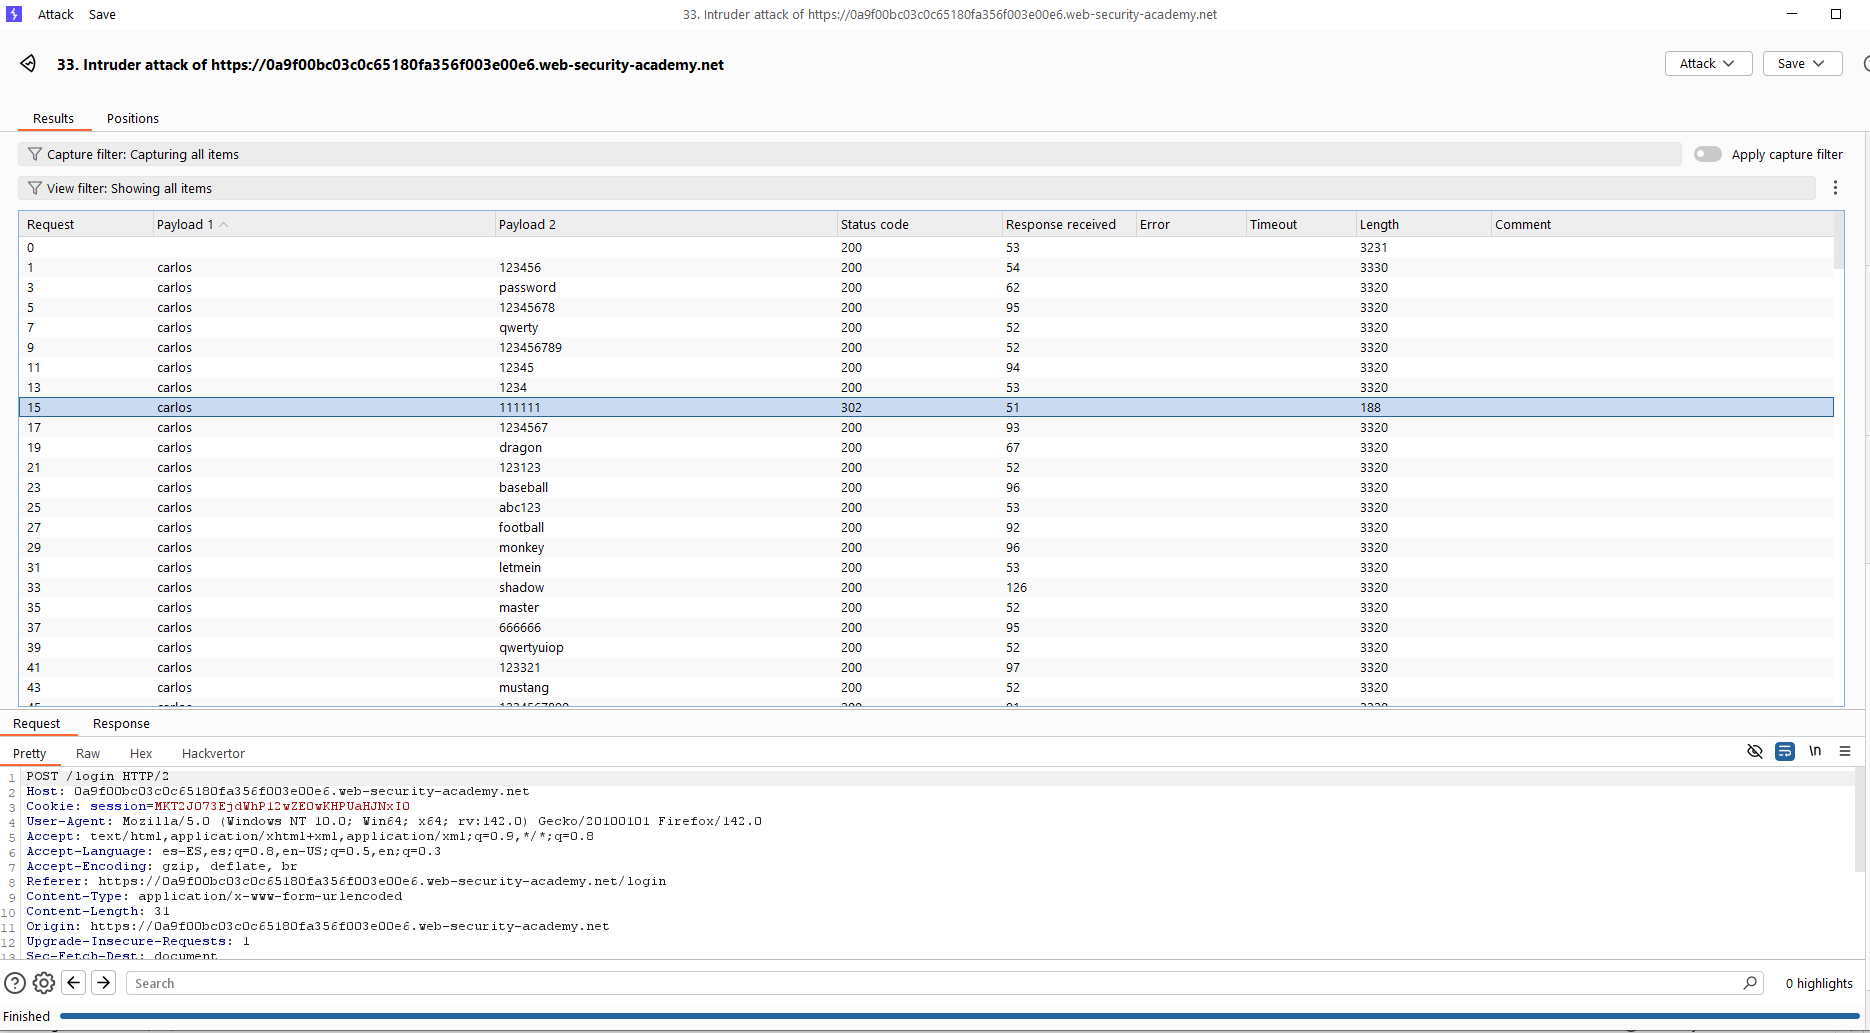
Task: Open the request editor hamburger menu
Action: click(1845, 751)
